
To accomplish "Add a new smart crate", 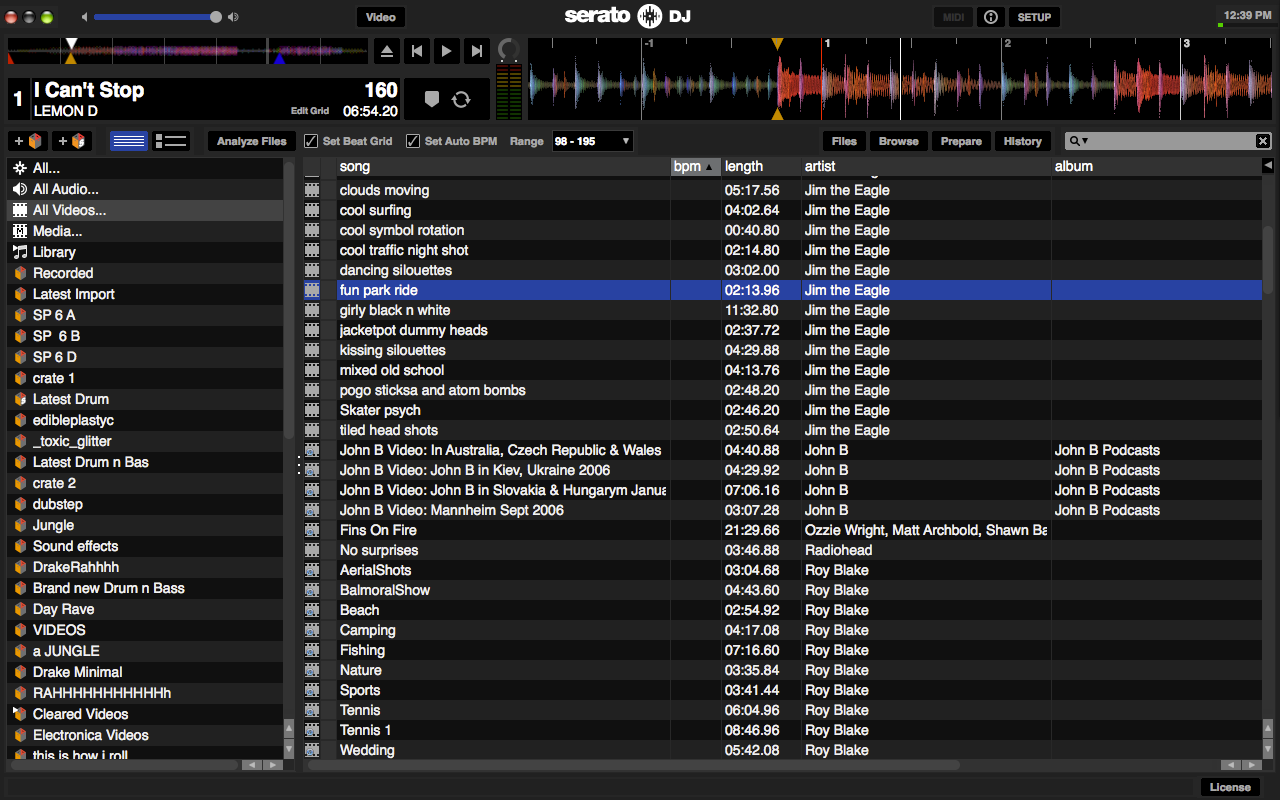I will point(72,141).
